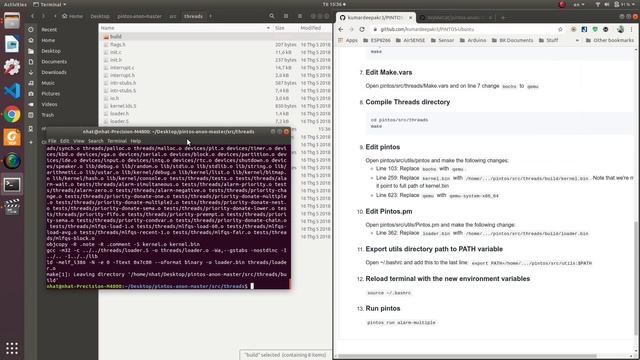Show Applications grid in dock
Image resolution: width=640 pixels, height=360 pixels.
coord(11,348)
